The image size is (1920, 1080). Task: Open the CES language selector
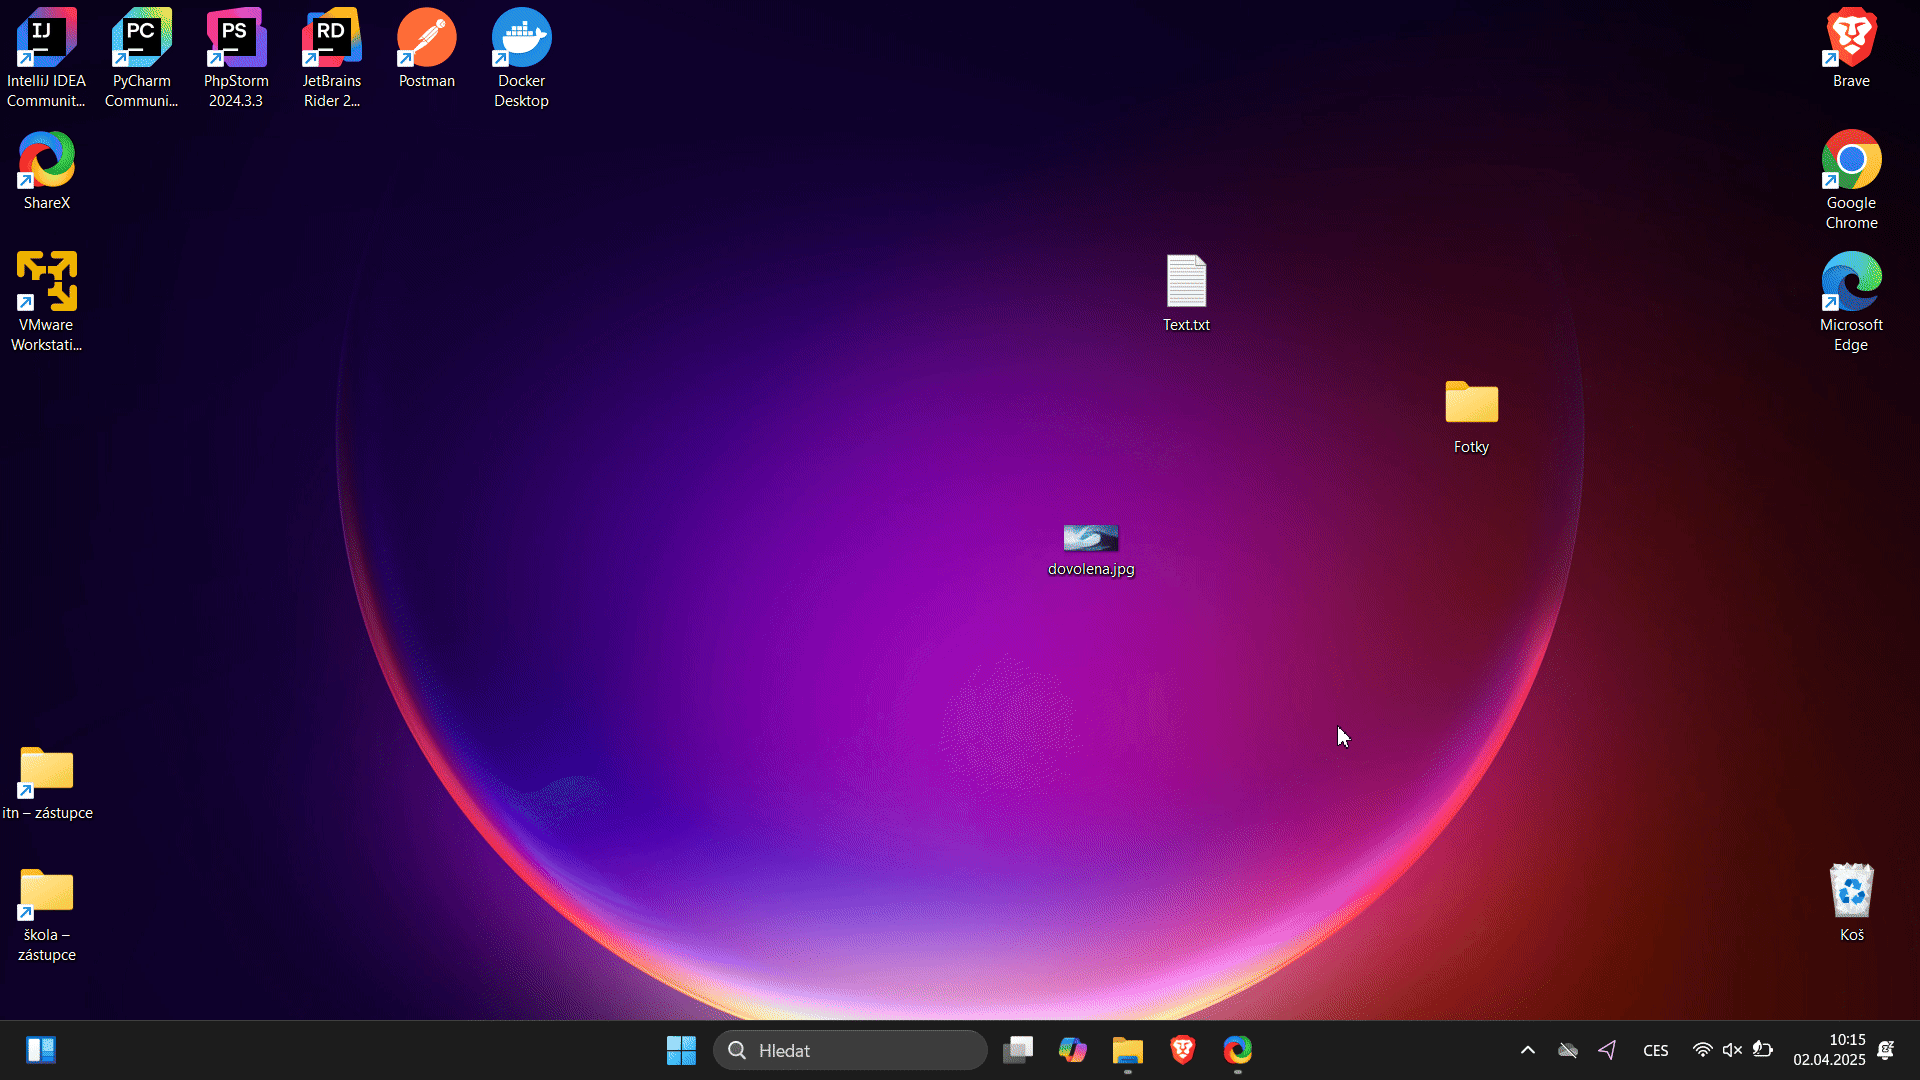(x=1656, y=1050)
